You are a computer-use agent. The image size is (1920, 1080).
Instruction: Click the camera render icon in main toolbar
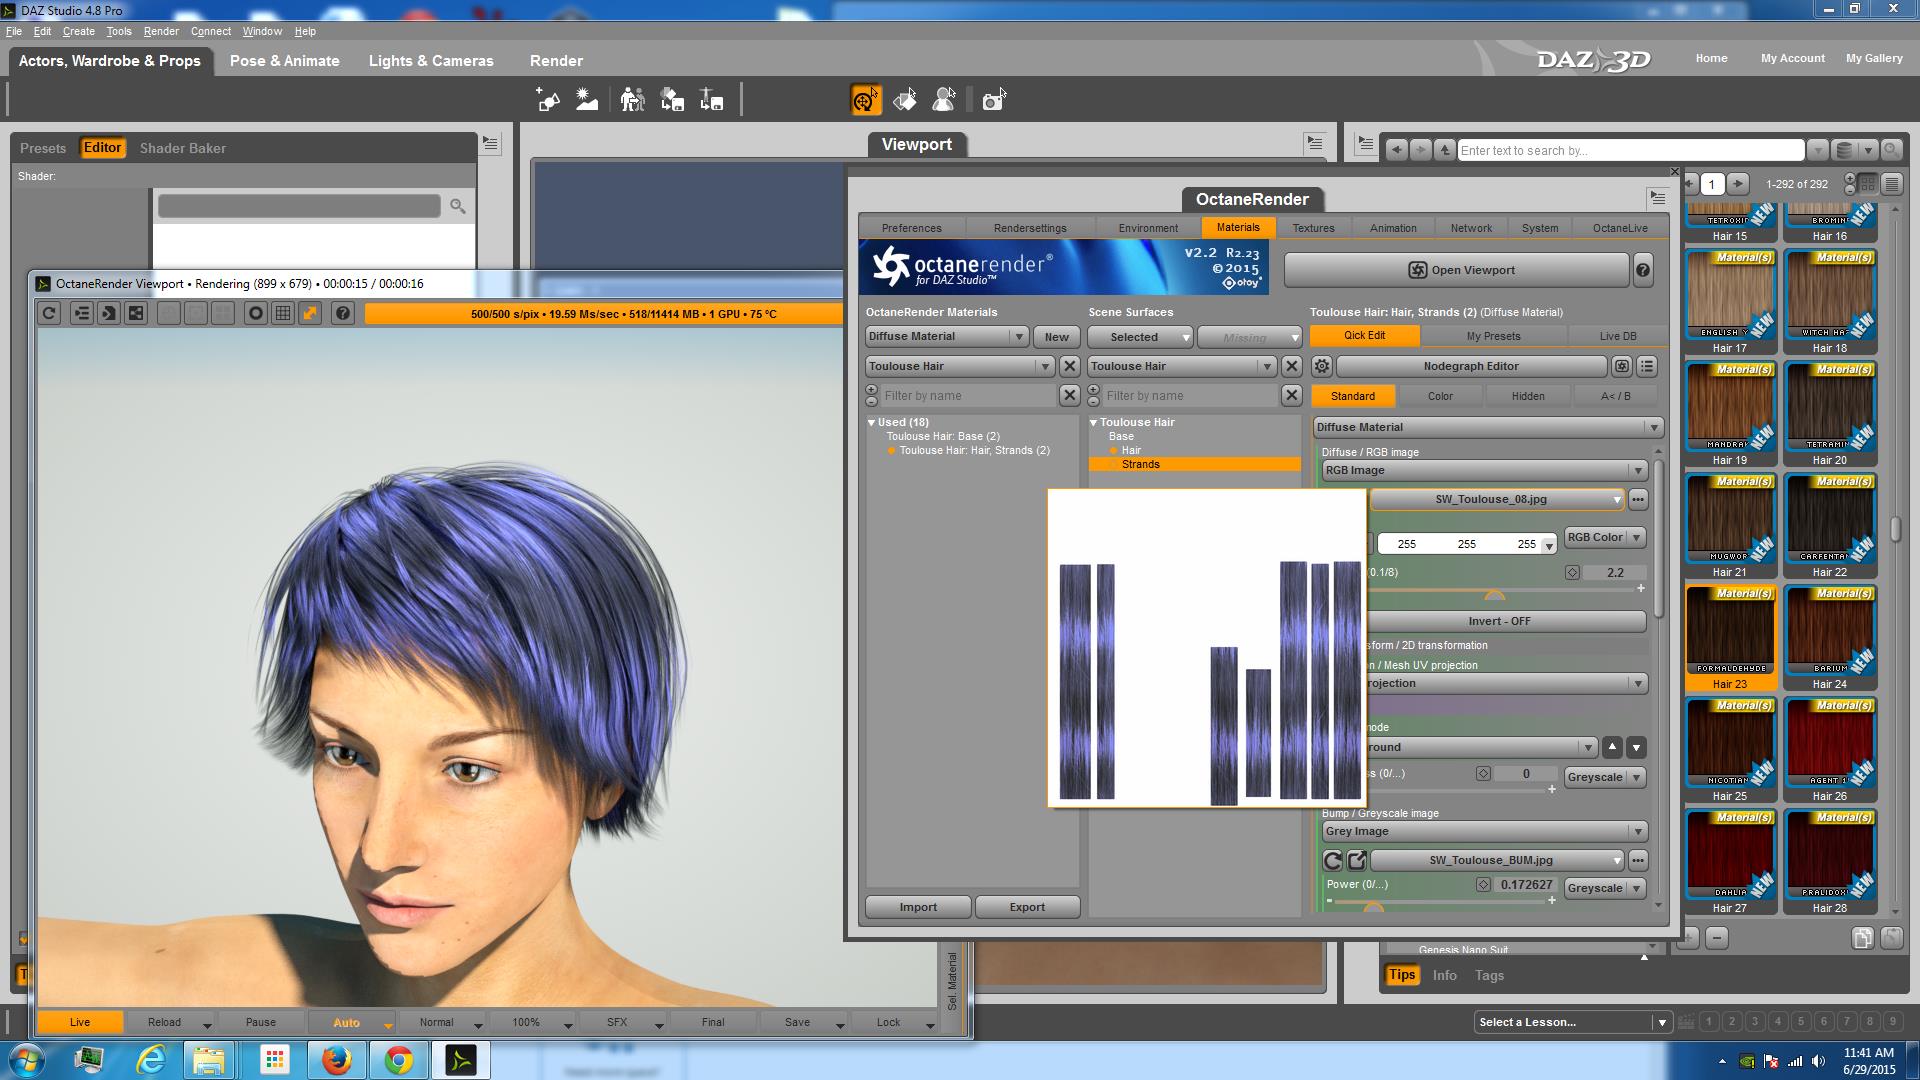click(x=993, y=100)
